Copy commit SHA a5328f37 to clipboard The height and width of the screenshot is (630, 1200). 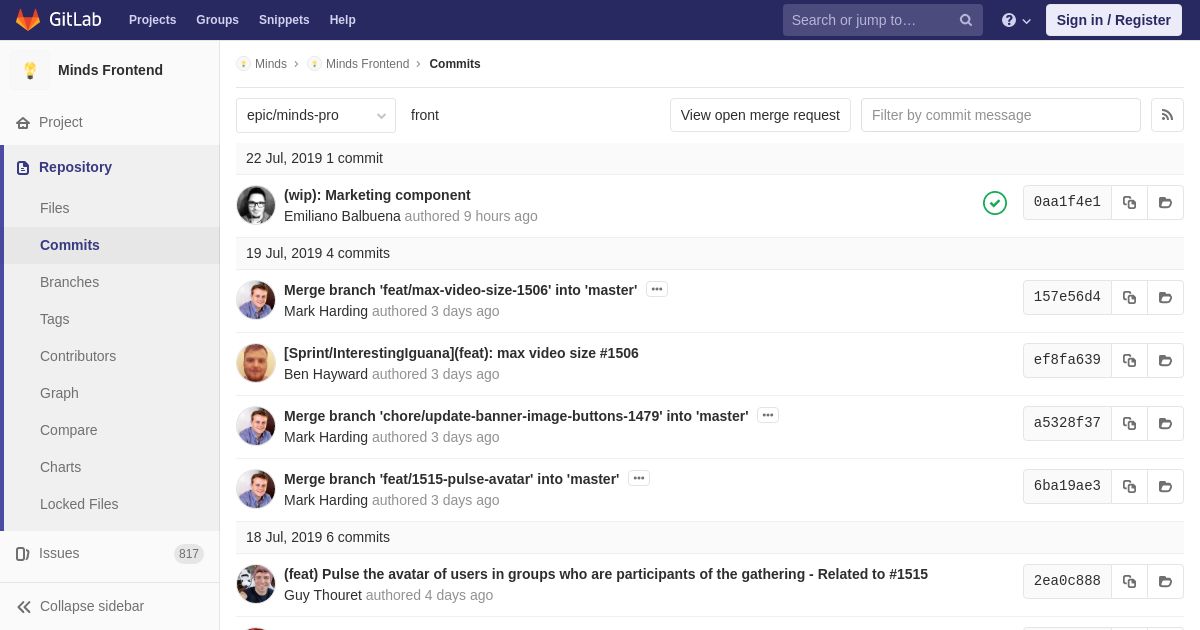coord(1129,423)
